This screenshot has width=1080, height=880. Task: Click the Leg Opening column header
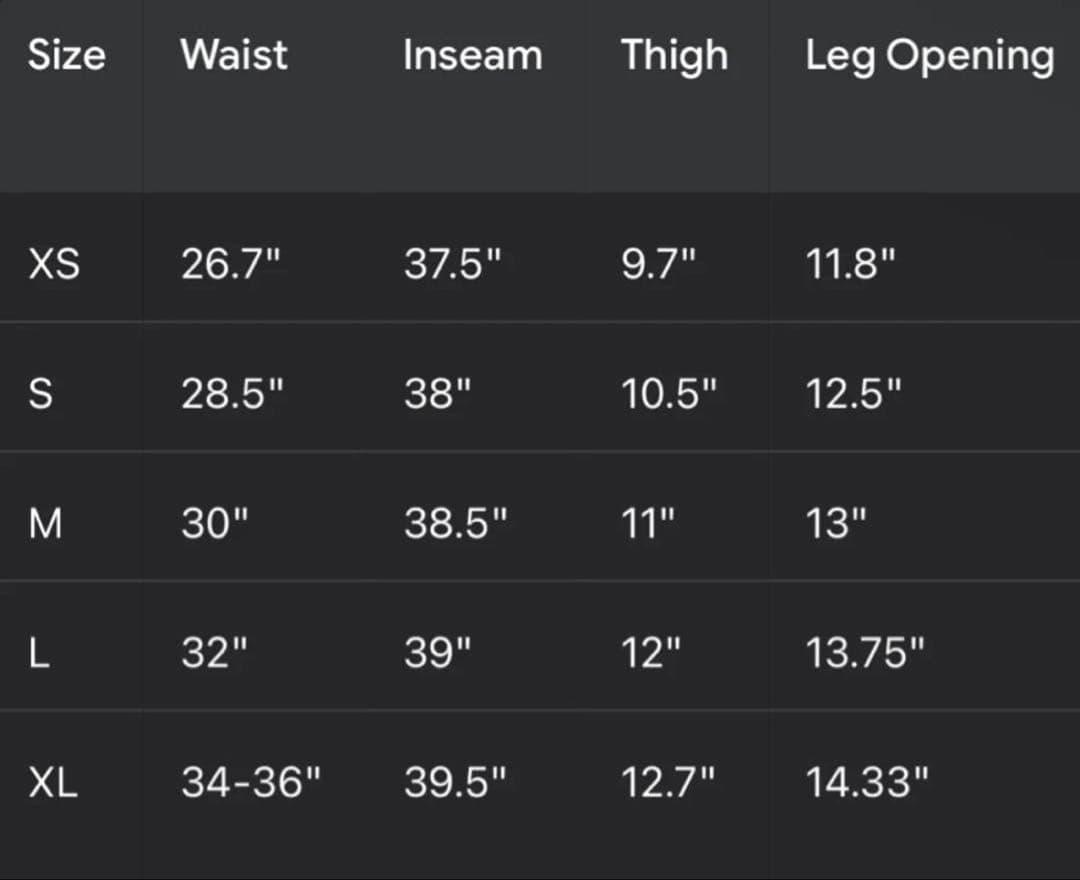[929, 57]
